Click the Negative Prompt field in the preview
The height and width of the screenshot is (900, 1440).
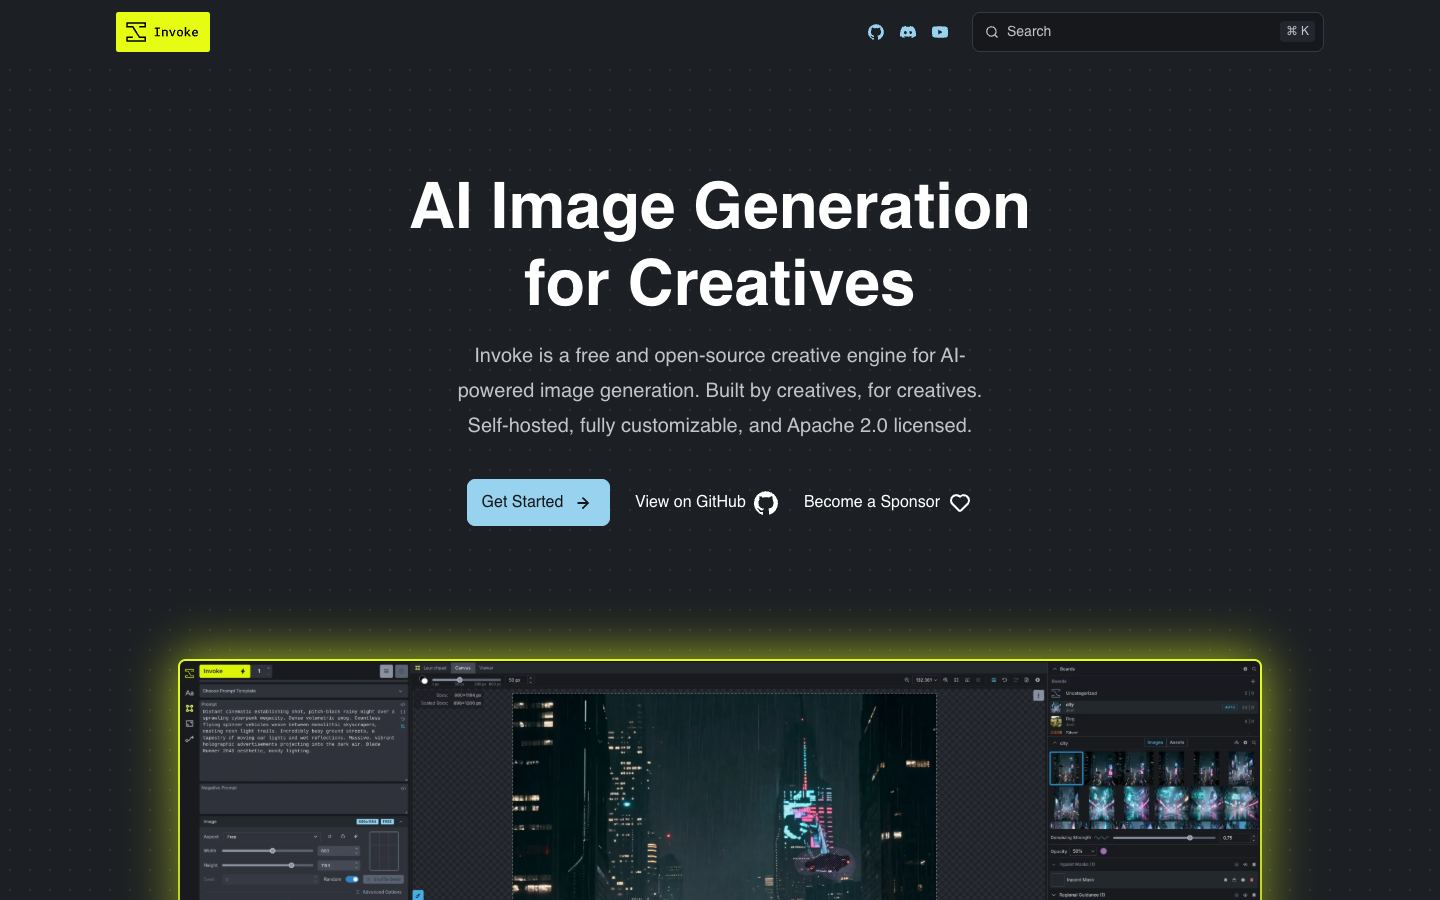pyautogui.click(x=303, y=798)
